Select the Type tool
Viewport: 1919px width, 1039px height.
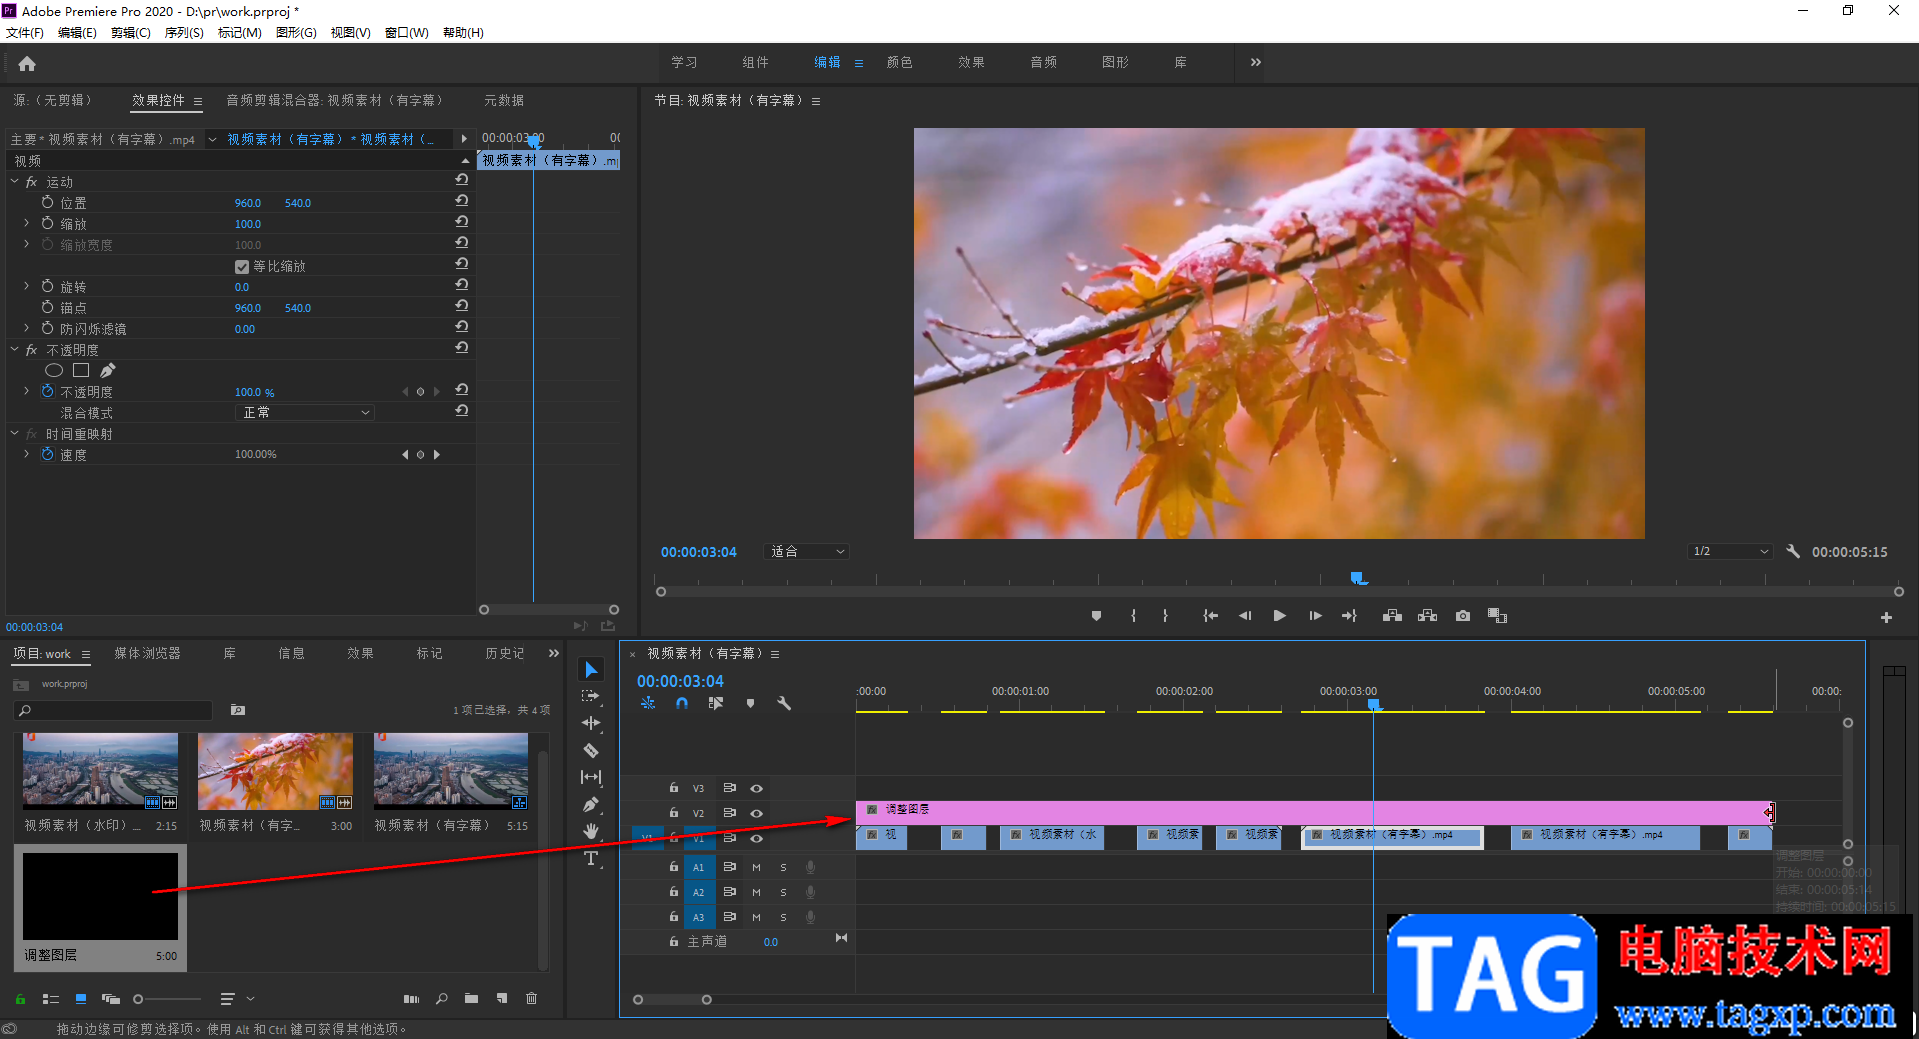(x=591, y=859)
